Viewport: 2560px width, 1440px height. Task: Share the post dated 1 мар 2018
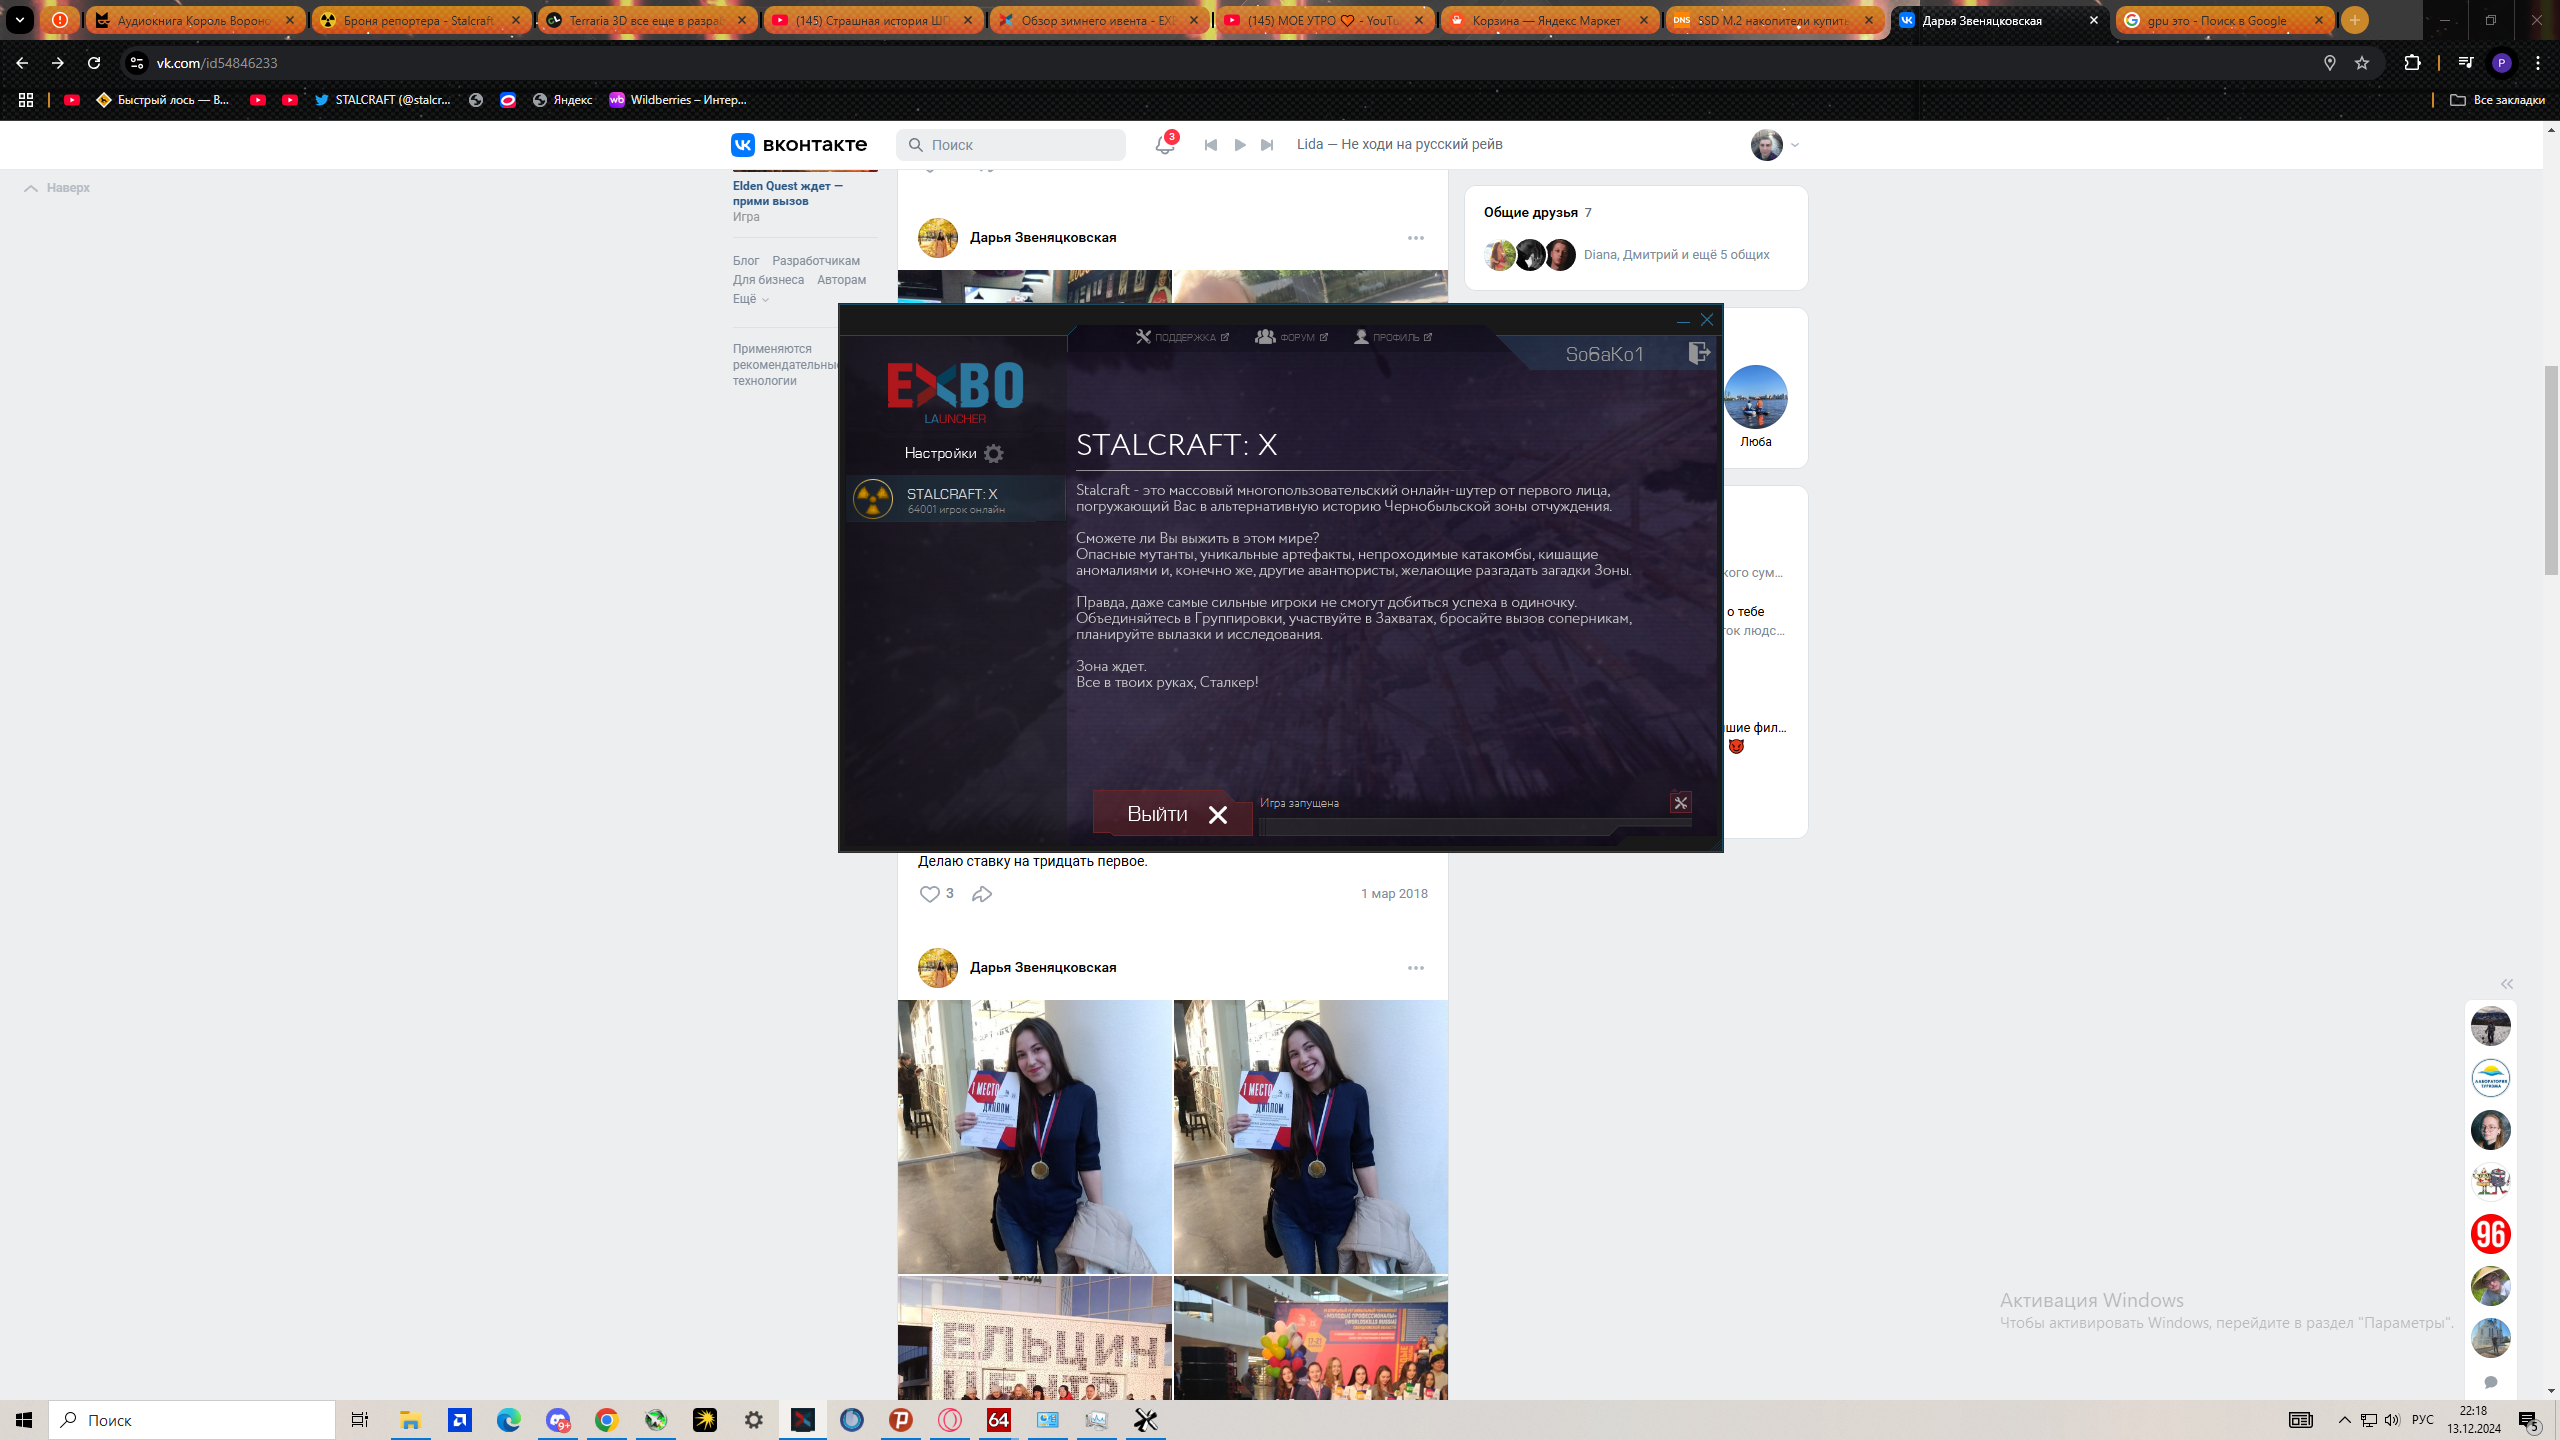[982, 894]
